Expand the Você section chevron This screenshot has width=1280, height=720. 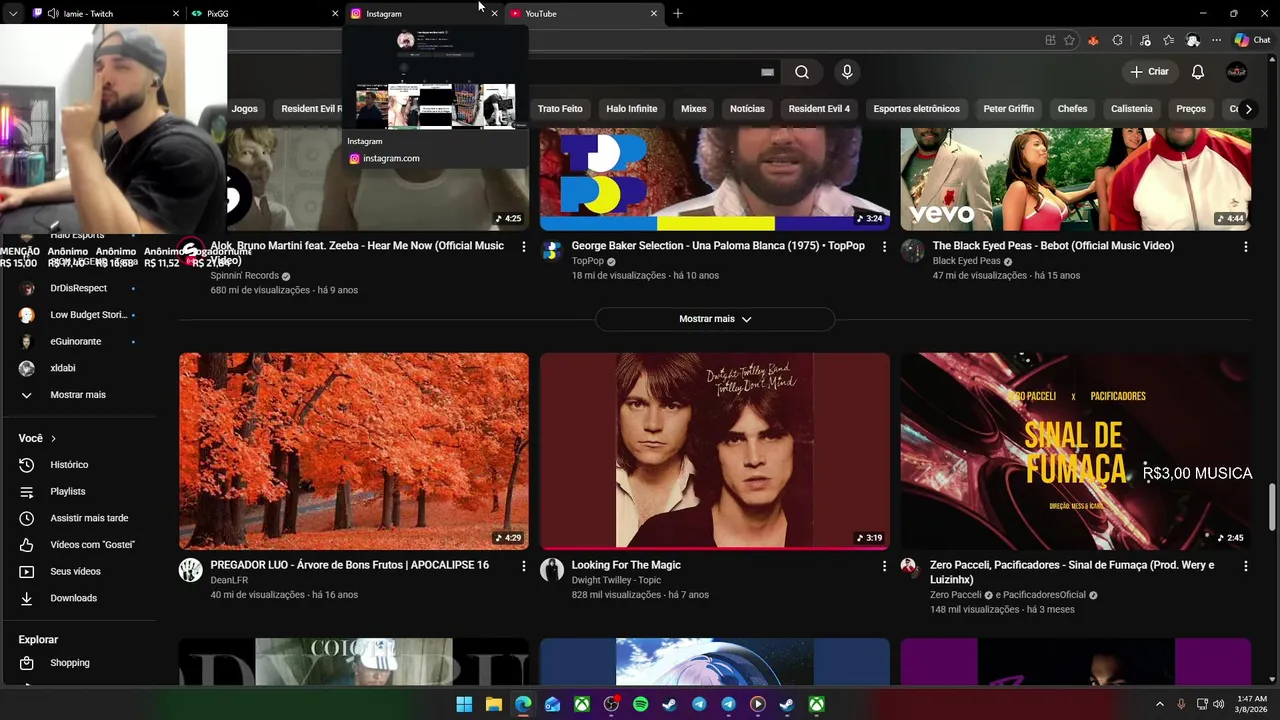(x=53, y=438)
